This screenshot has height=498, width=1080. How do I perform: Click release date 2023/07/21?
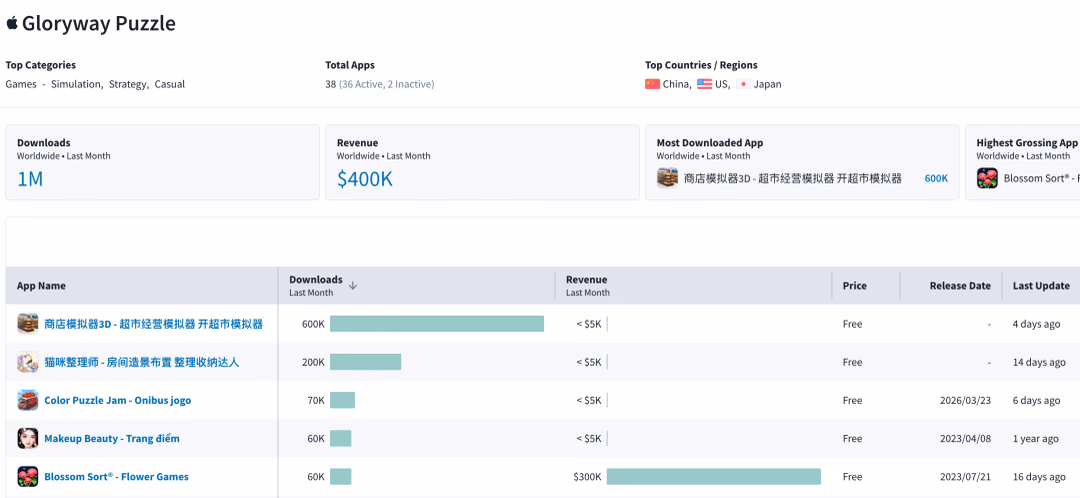click(x=965, y=477)
